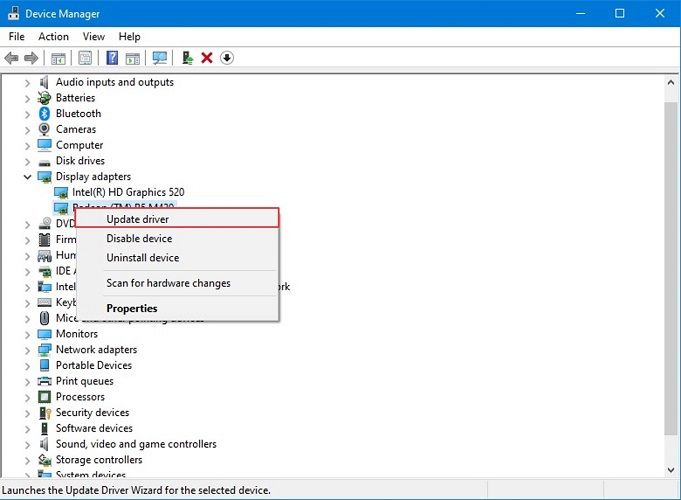Viewport: 681px width, 500px height.
Task: Choose Update driver from context menu
Action: [177, 219]
